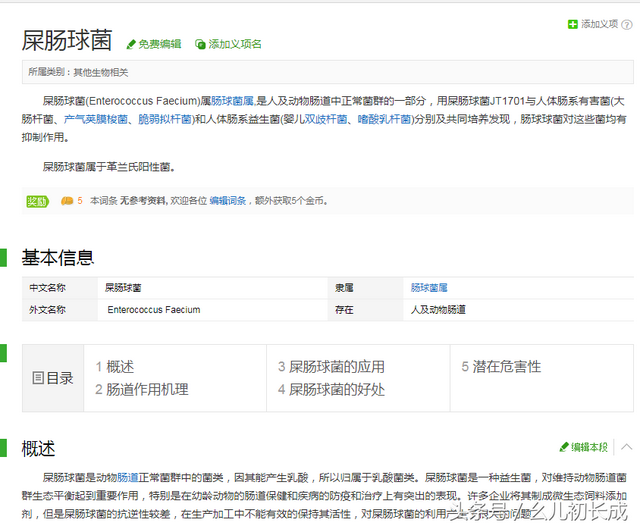
Task: Click the help question mark after 添加义项
Action: click(x=625, y=24)
